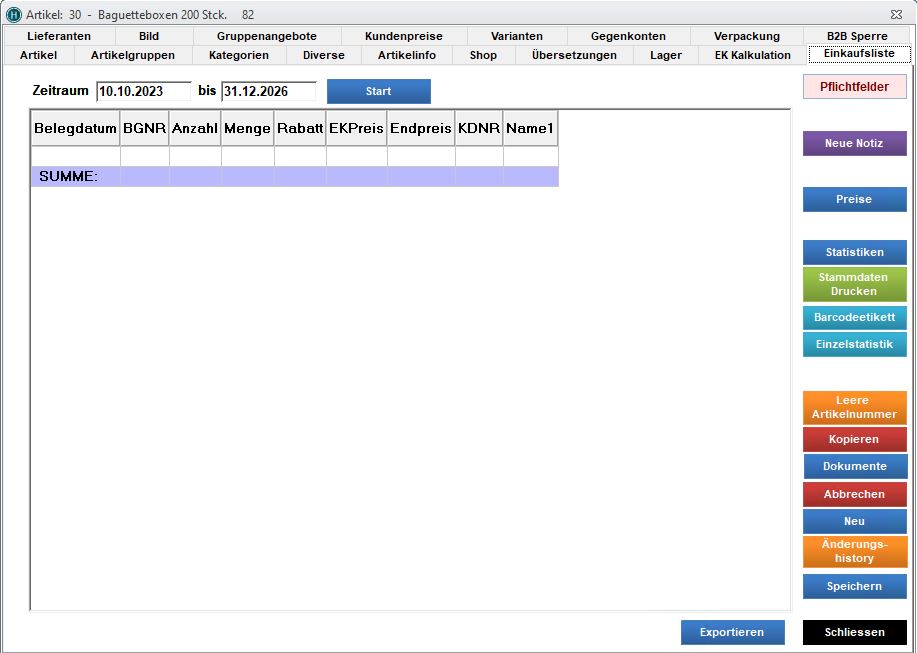Create a Neue Notiz
Image resolution: width=917 pixels, height=653 pixels.
pos(854,144)
